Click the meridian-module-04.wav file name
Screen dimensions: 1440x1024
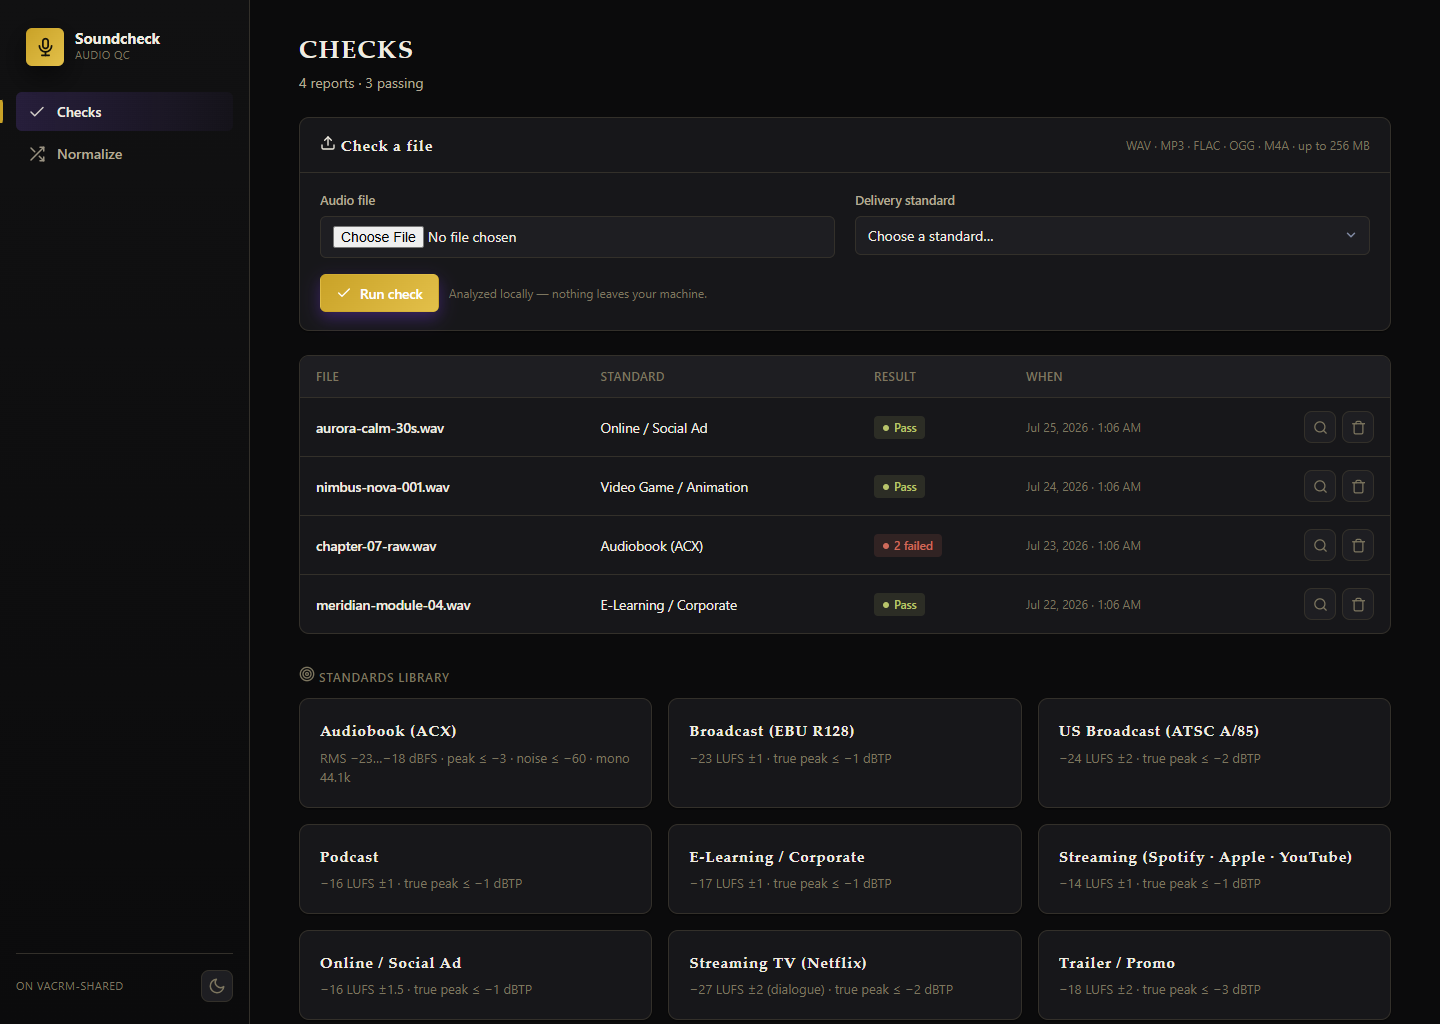393,605
